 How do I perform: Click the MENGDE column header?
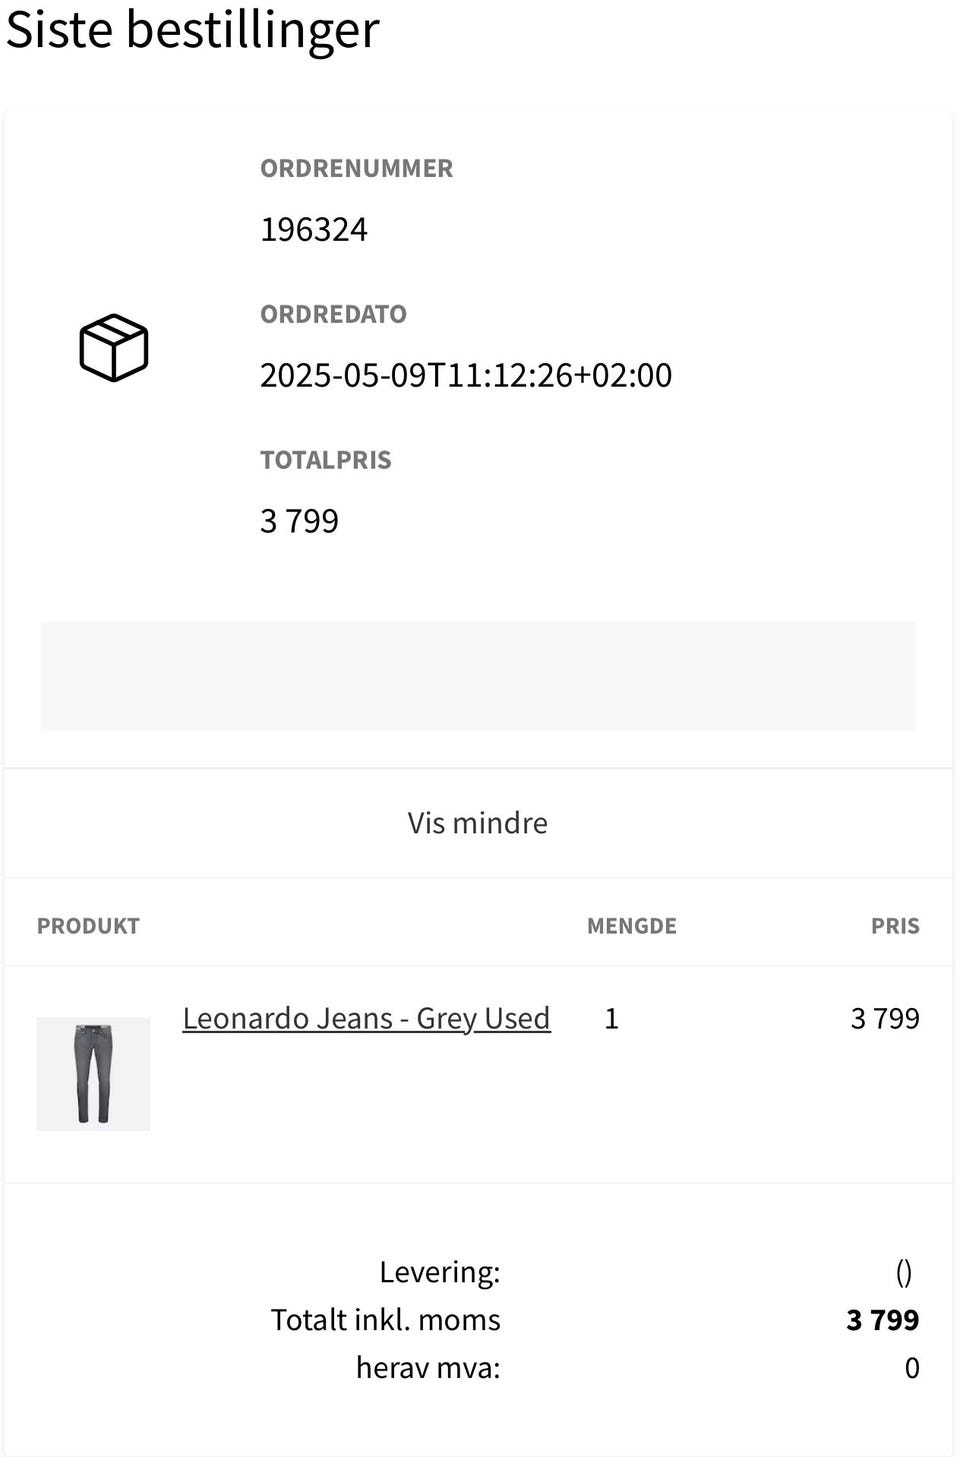(631, 926)
